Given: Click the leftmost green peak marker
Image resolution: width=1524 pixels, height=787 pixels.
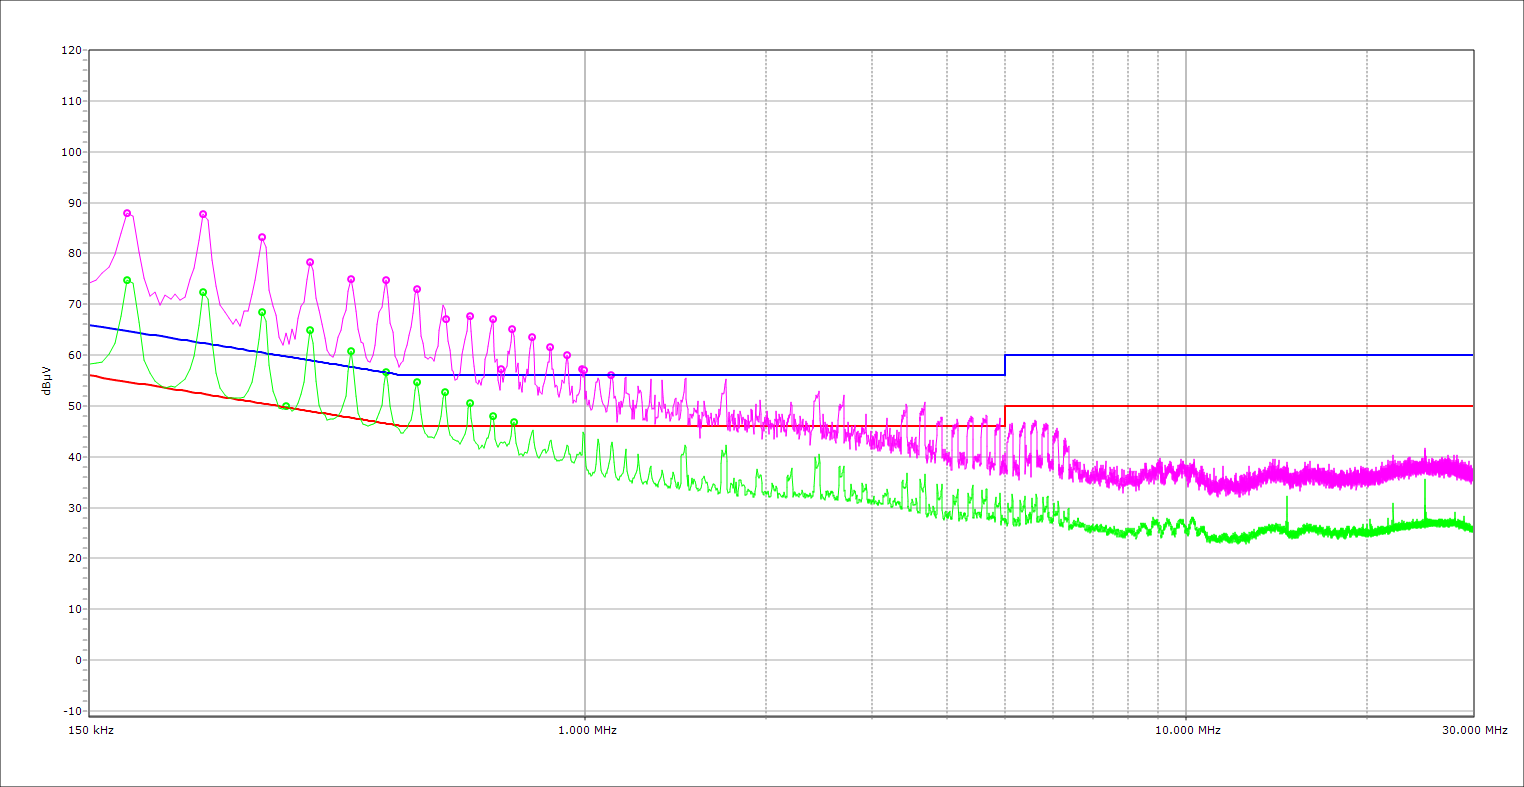Looking at the screenshot, I should (x=127, y=280).
